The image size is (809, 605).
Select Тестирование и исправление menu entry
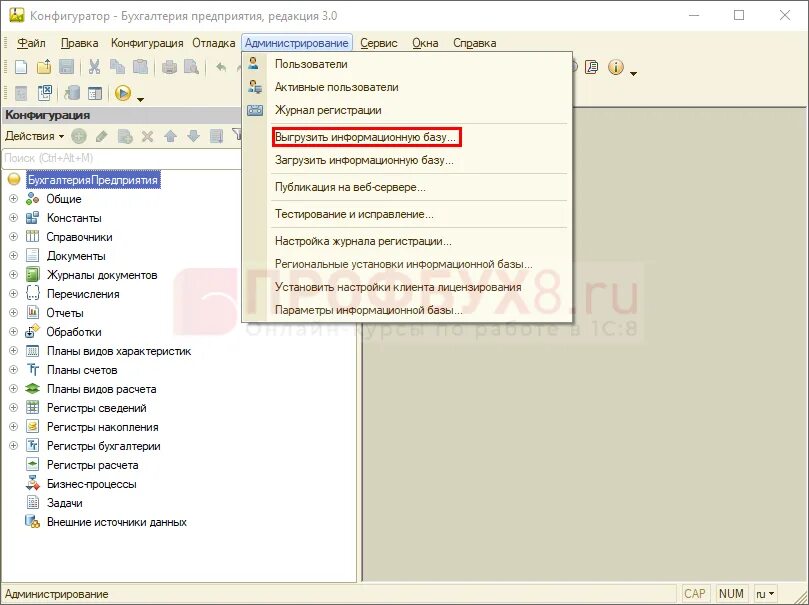click(x=354, y=214)
